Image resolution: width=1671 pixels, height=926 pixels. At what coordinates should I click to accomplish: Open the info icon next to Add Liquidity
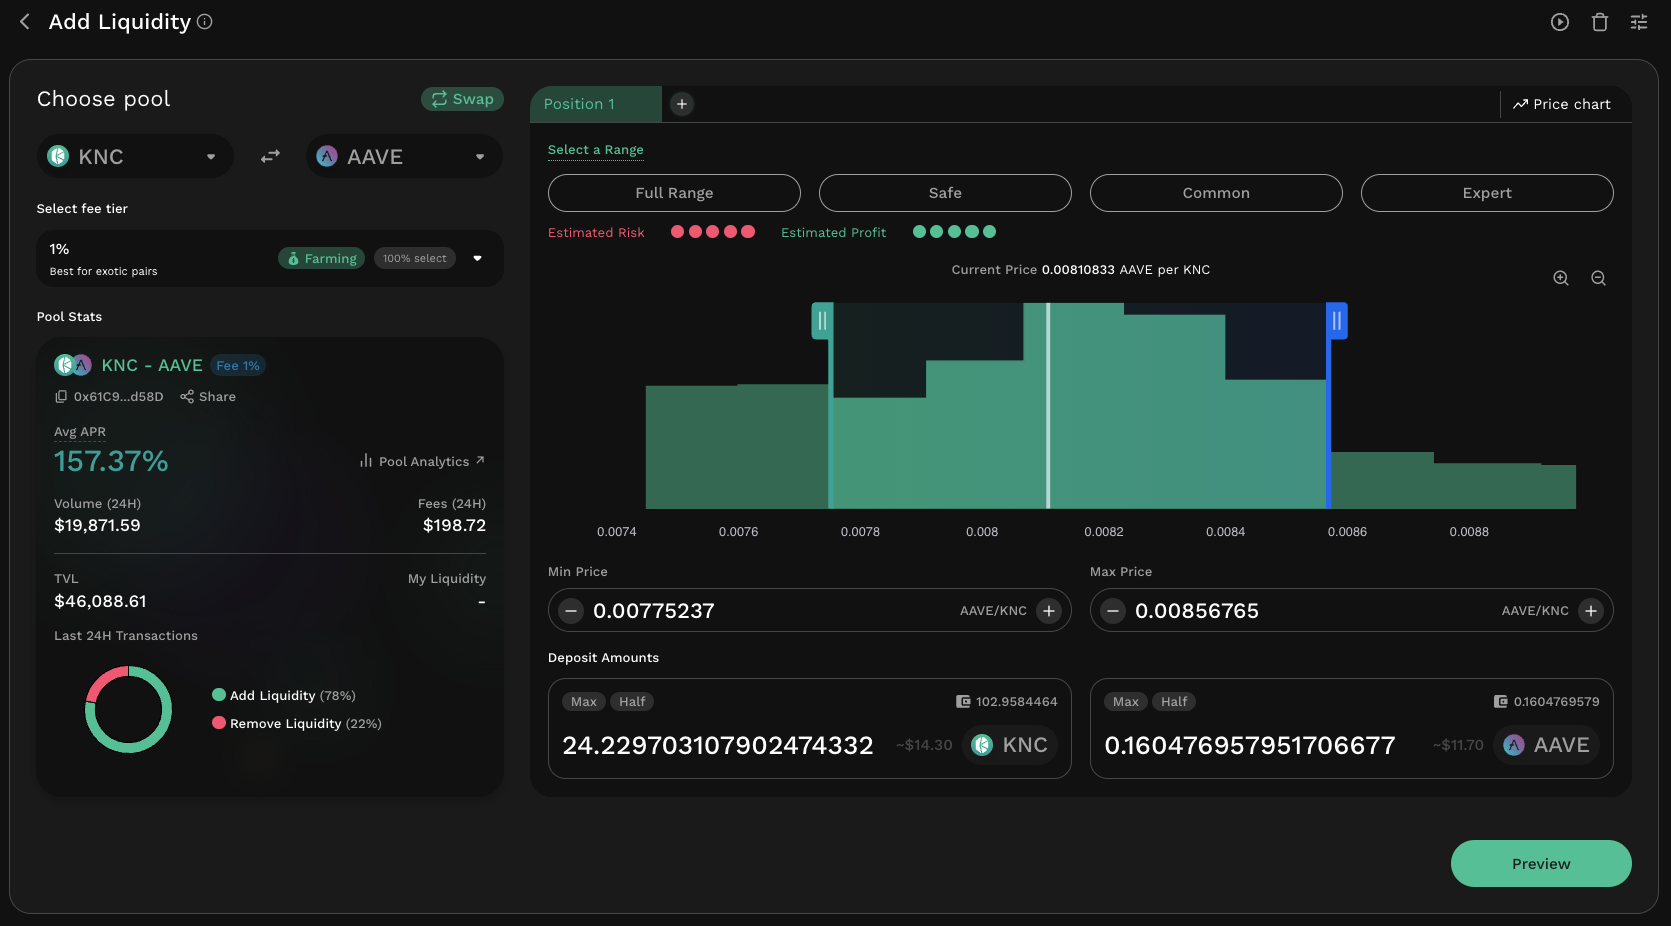click(205, 22)
